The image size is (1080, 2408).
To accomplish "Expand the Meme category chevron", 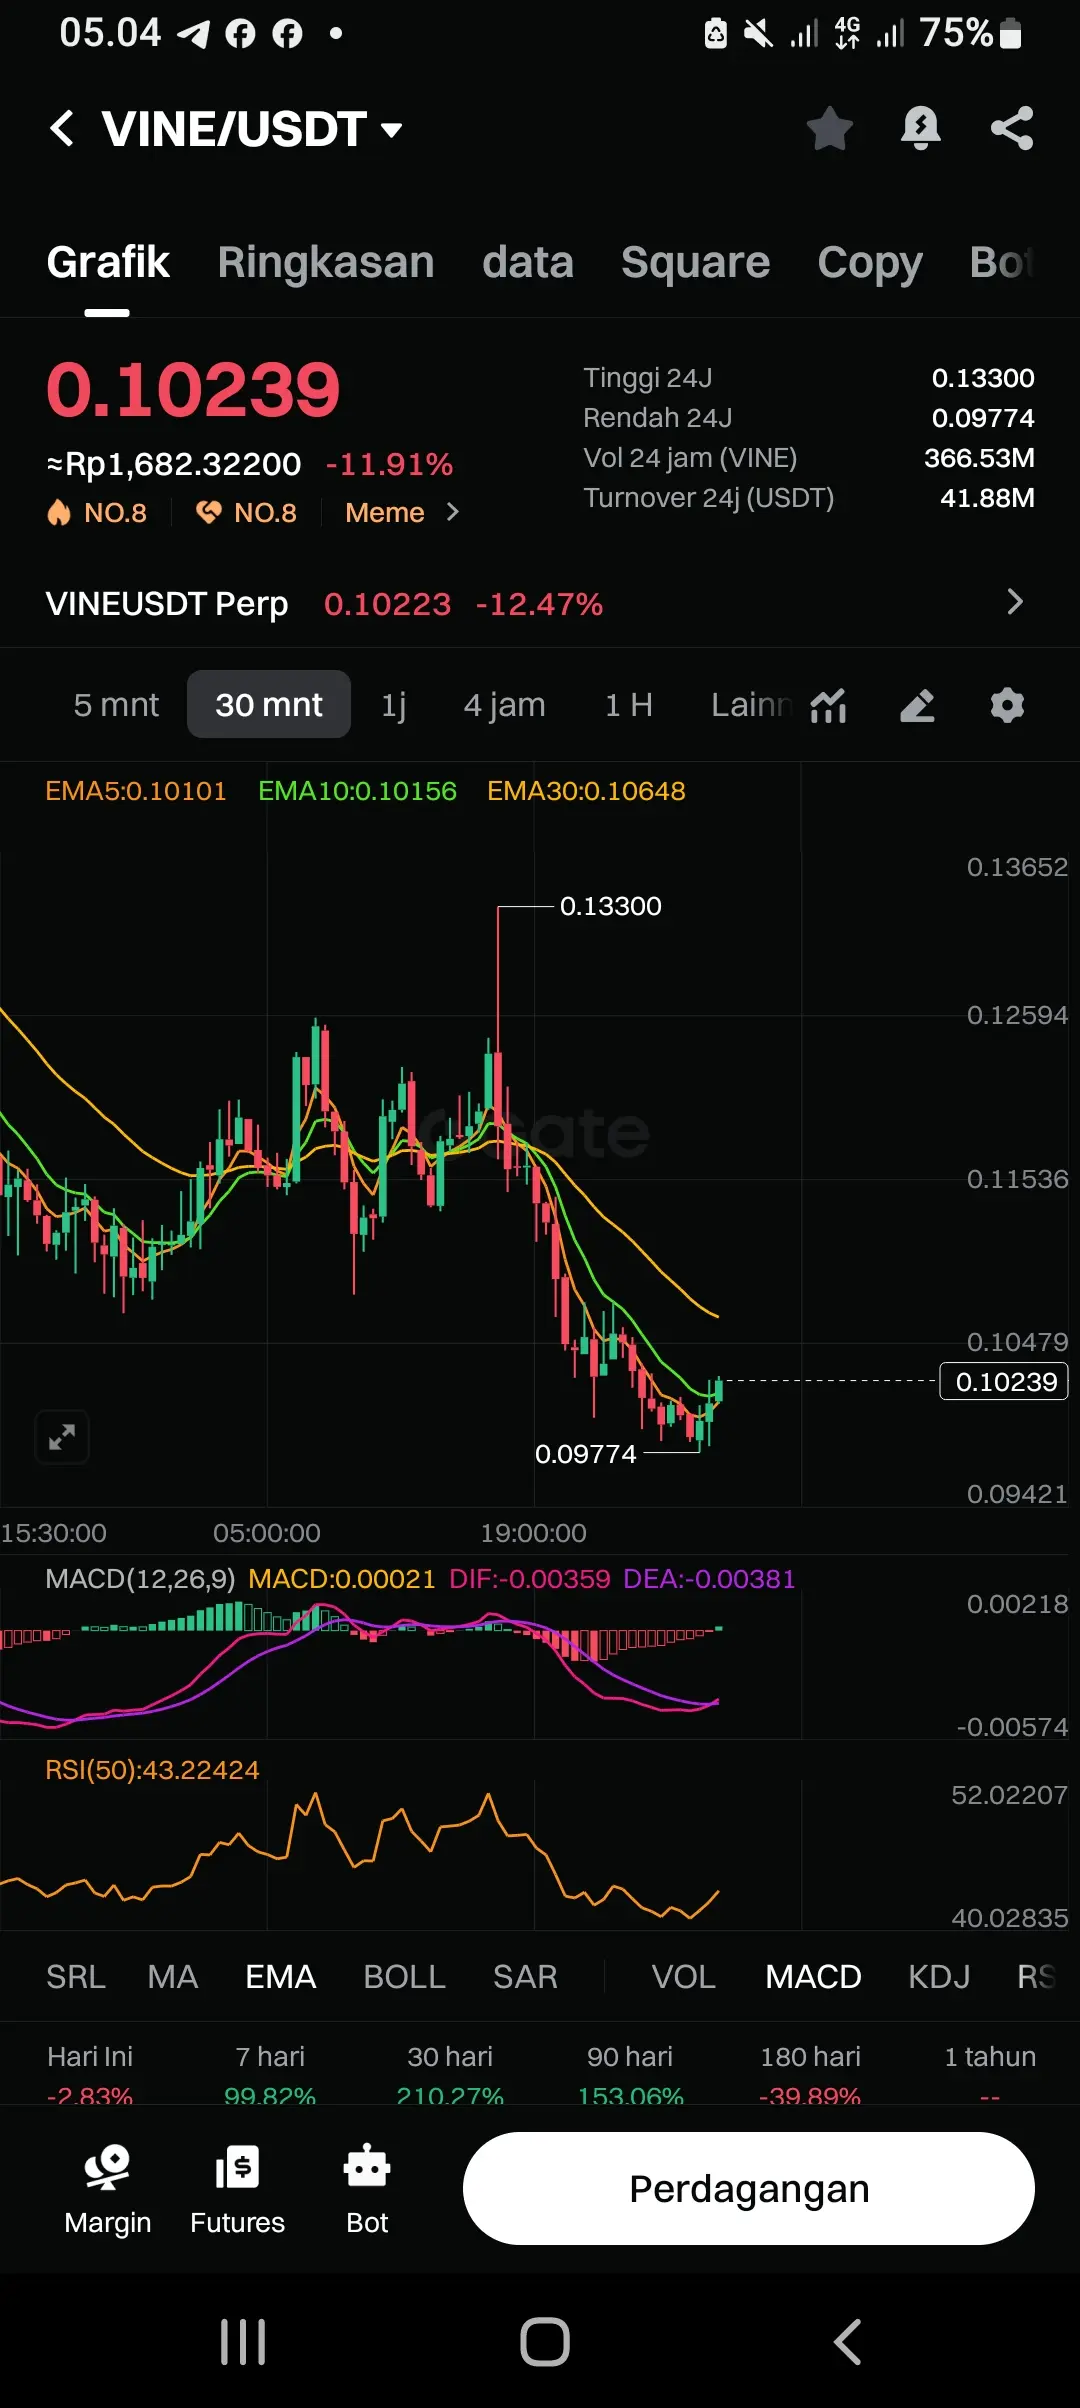I will click(452, 512).
